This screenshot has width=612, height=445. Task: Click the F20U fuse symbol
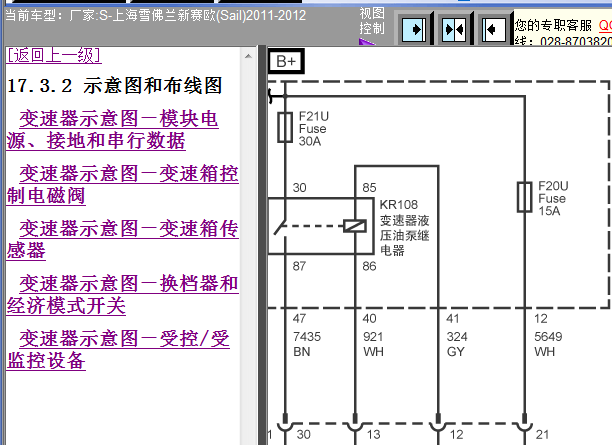coord(525,197)
